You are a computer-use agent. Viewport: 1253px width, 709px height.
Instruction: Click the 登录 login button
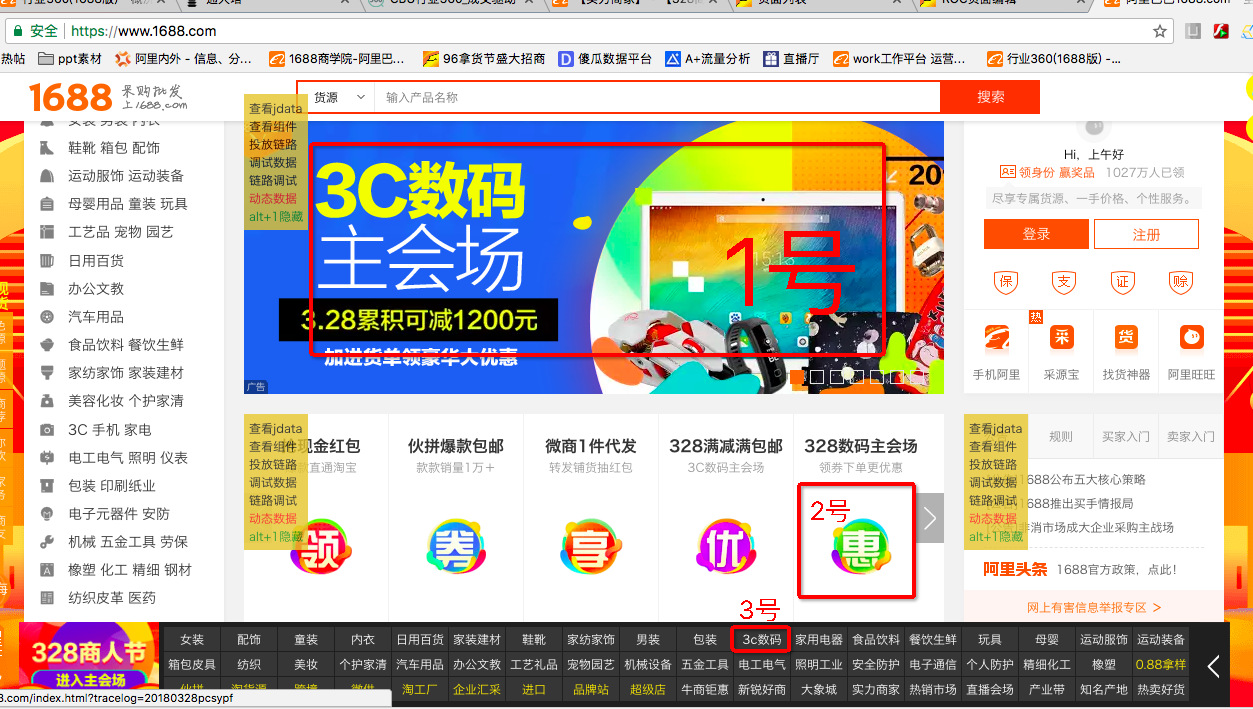tap(1036, 234)
